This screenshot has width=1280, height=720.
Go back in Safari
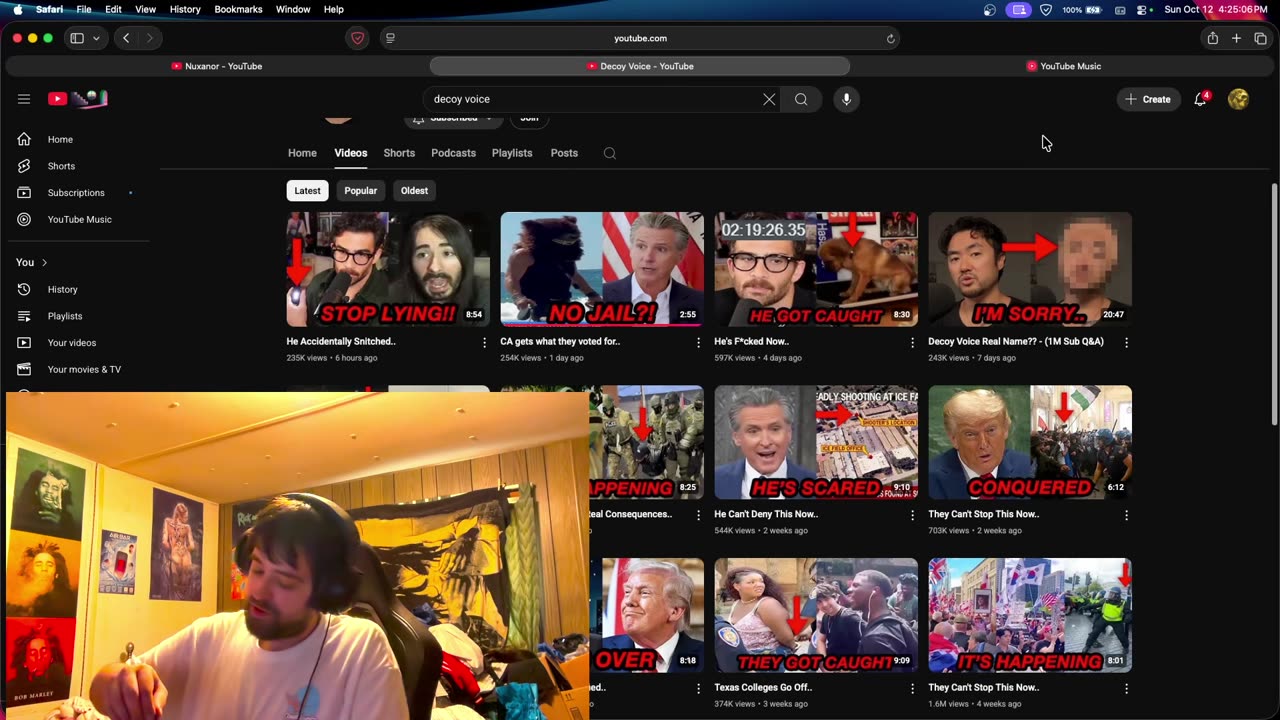(x=126, y=38)
